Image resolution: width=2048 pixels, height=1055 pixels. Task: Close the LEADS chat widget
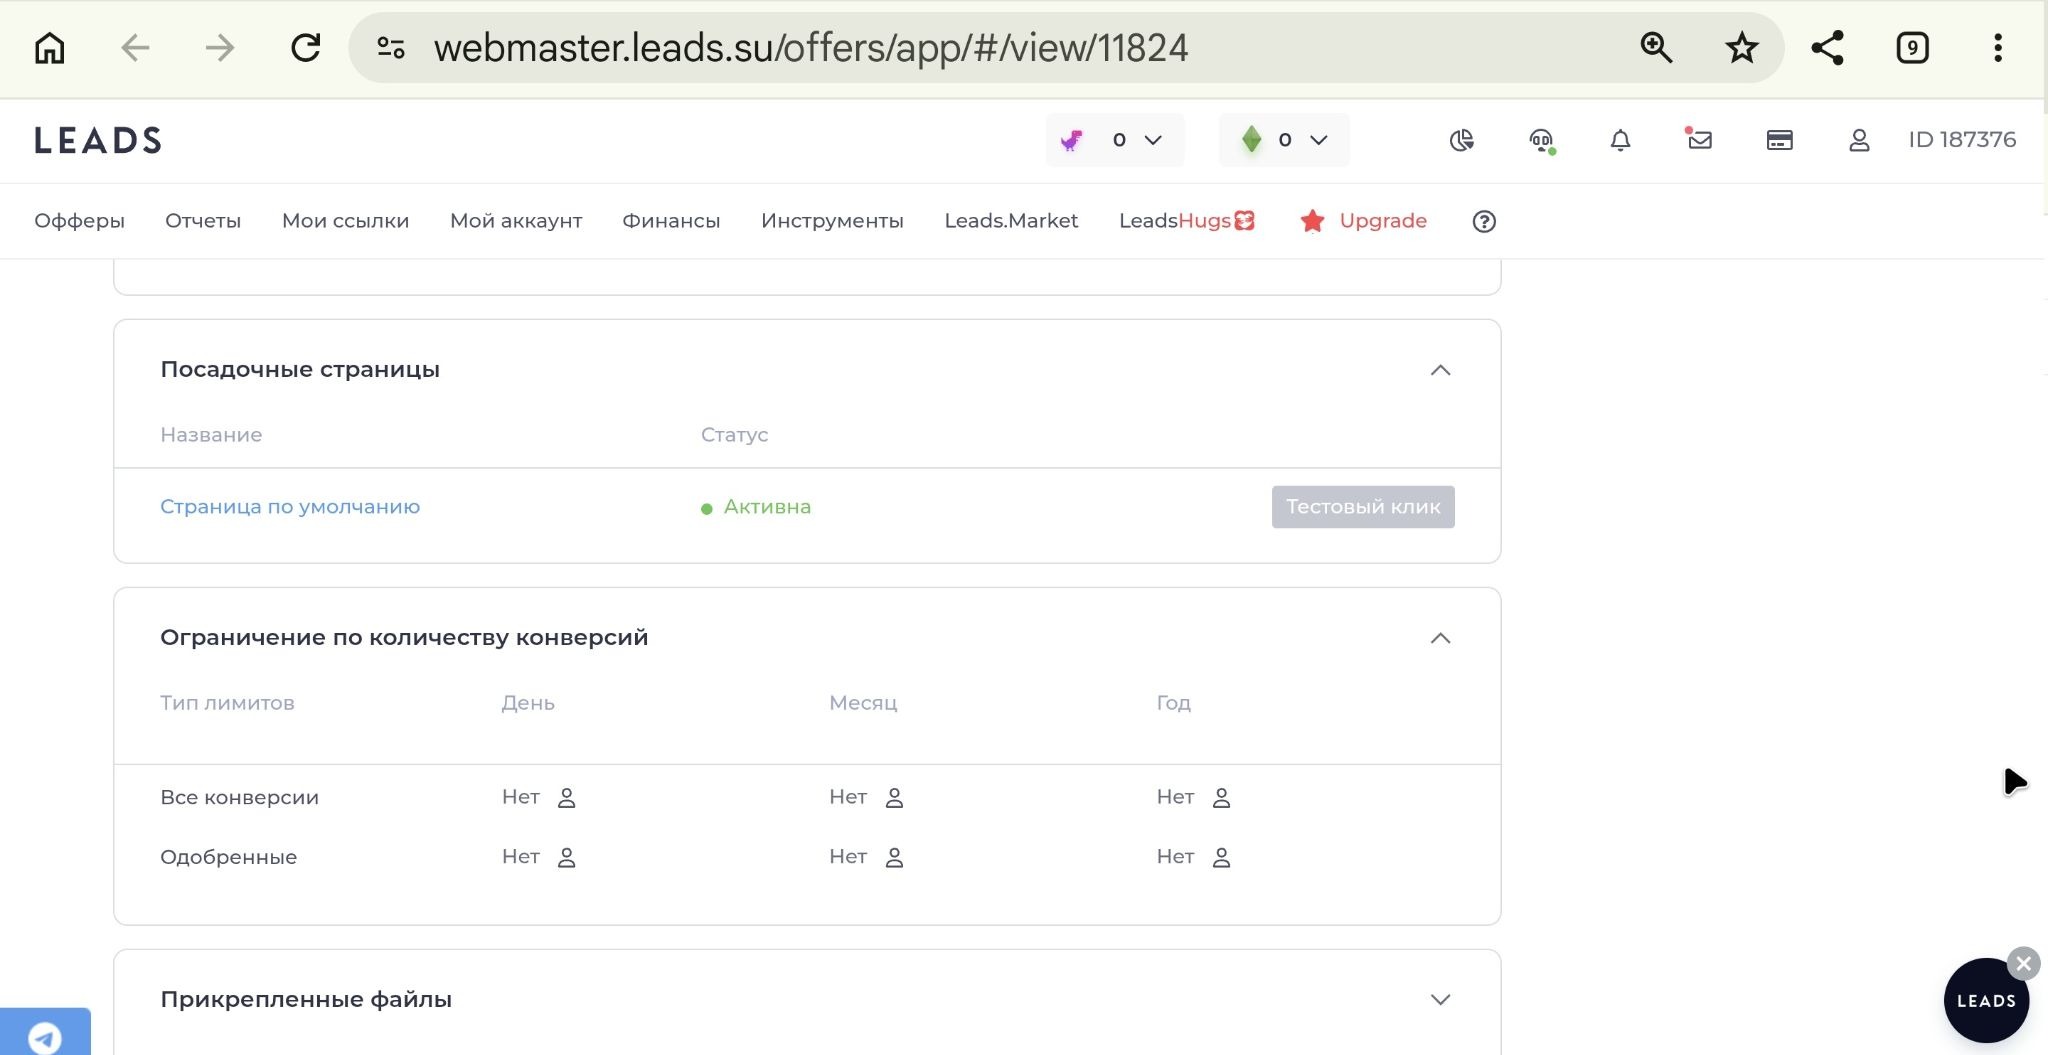coord(2023,964)
